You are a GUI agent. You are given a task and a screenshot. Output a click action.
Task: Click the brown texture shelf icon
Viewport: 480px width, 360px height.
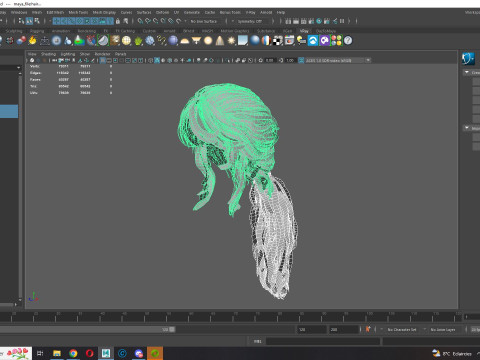coord(115,41)
